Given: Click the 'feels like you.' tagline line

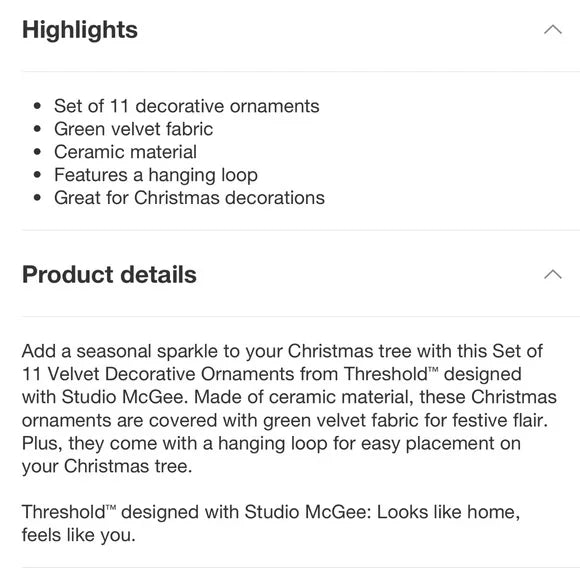Looking at the screenshot, I should coord(79,535).
